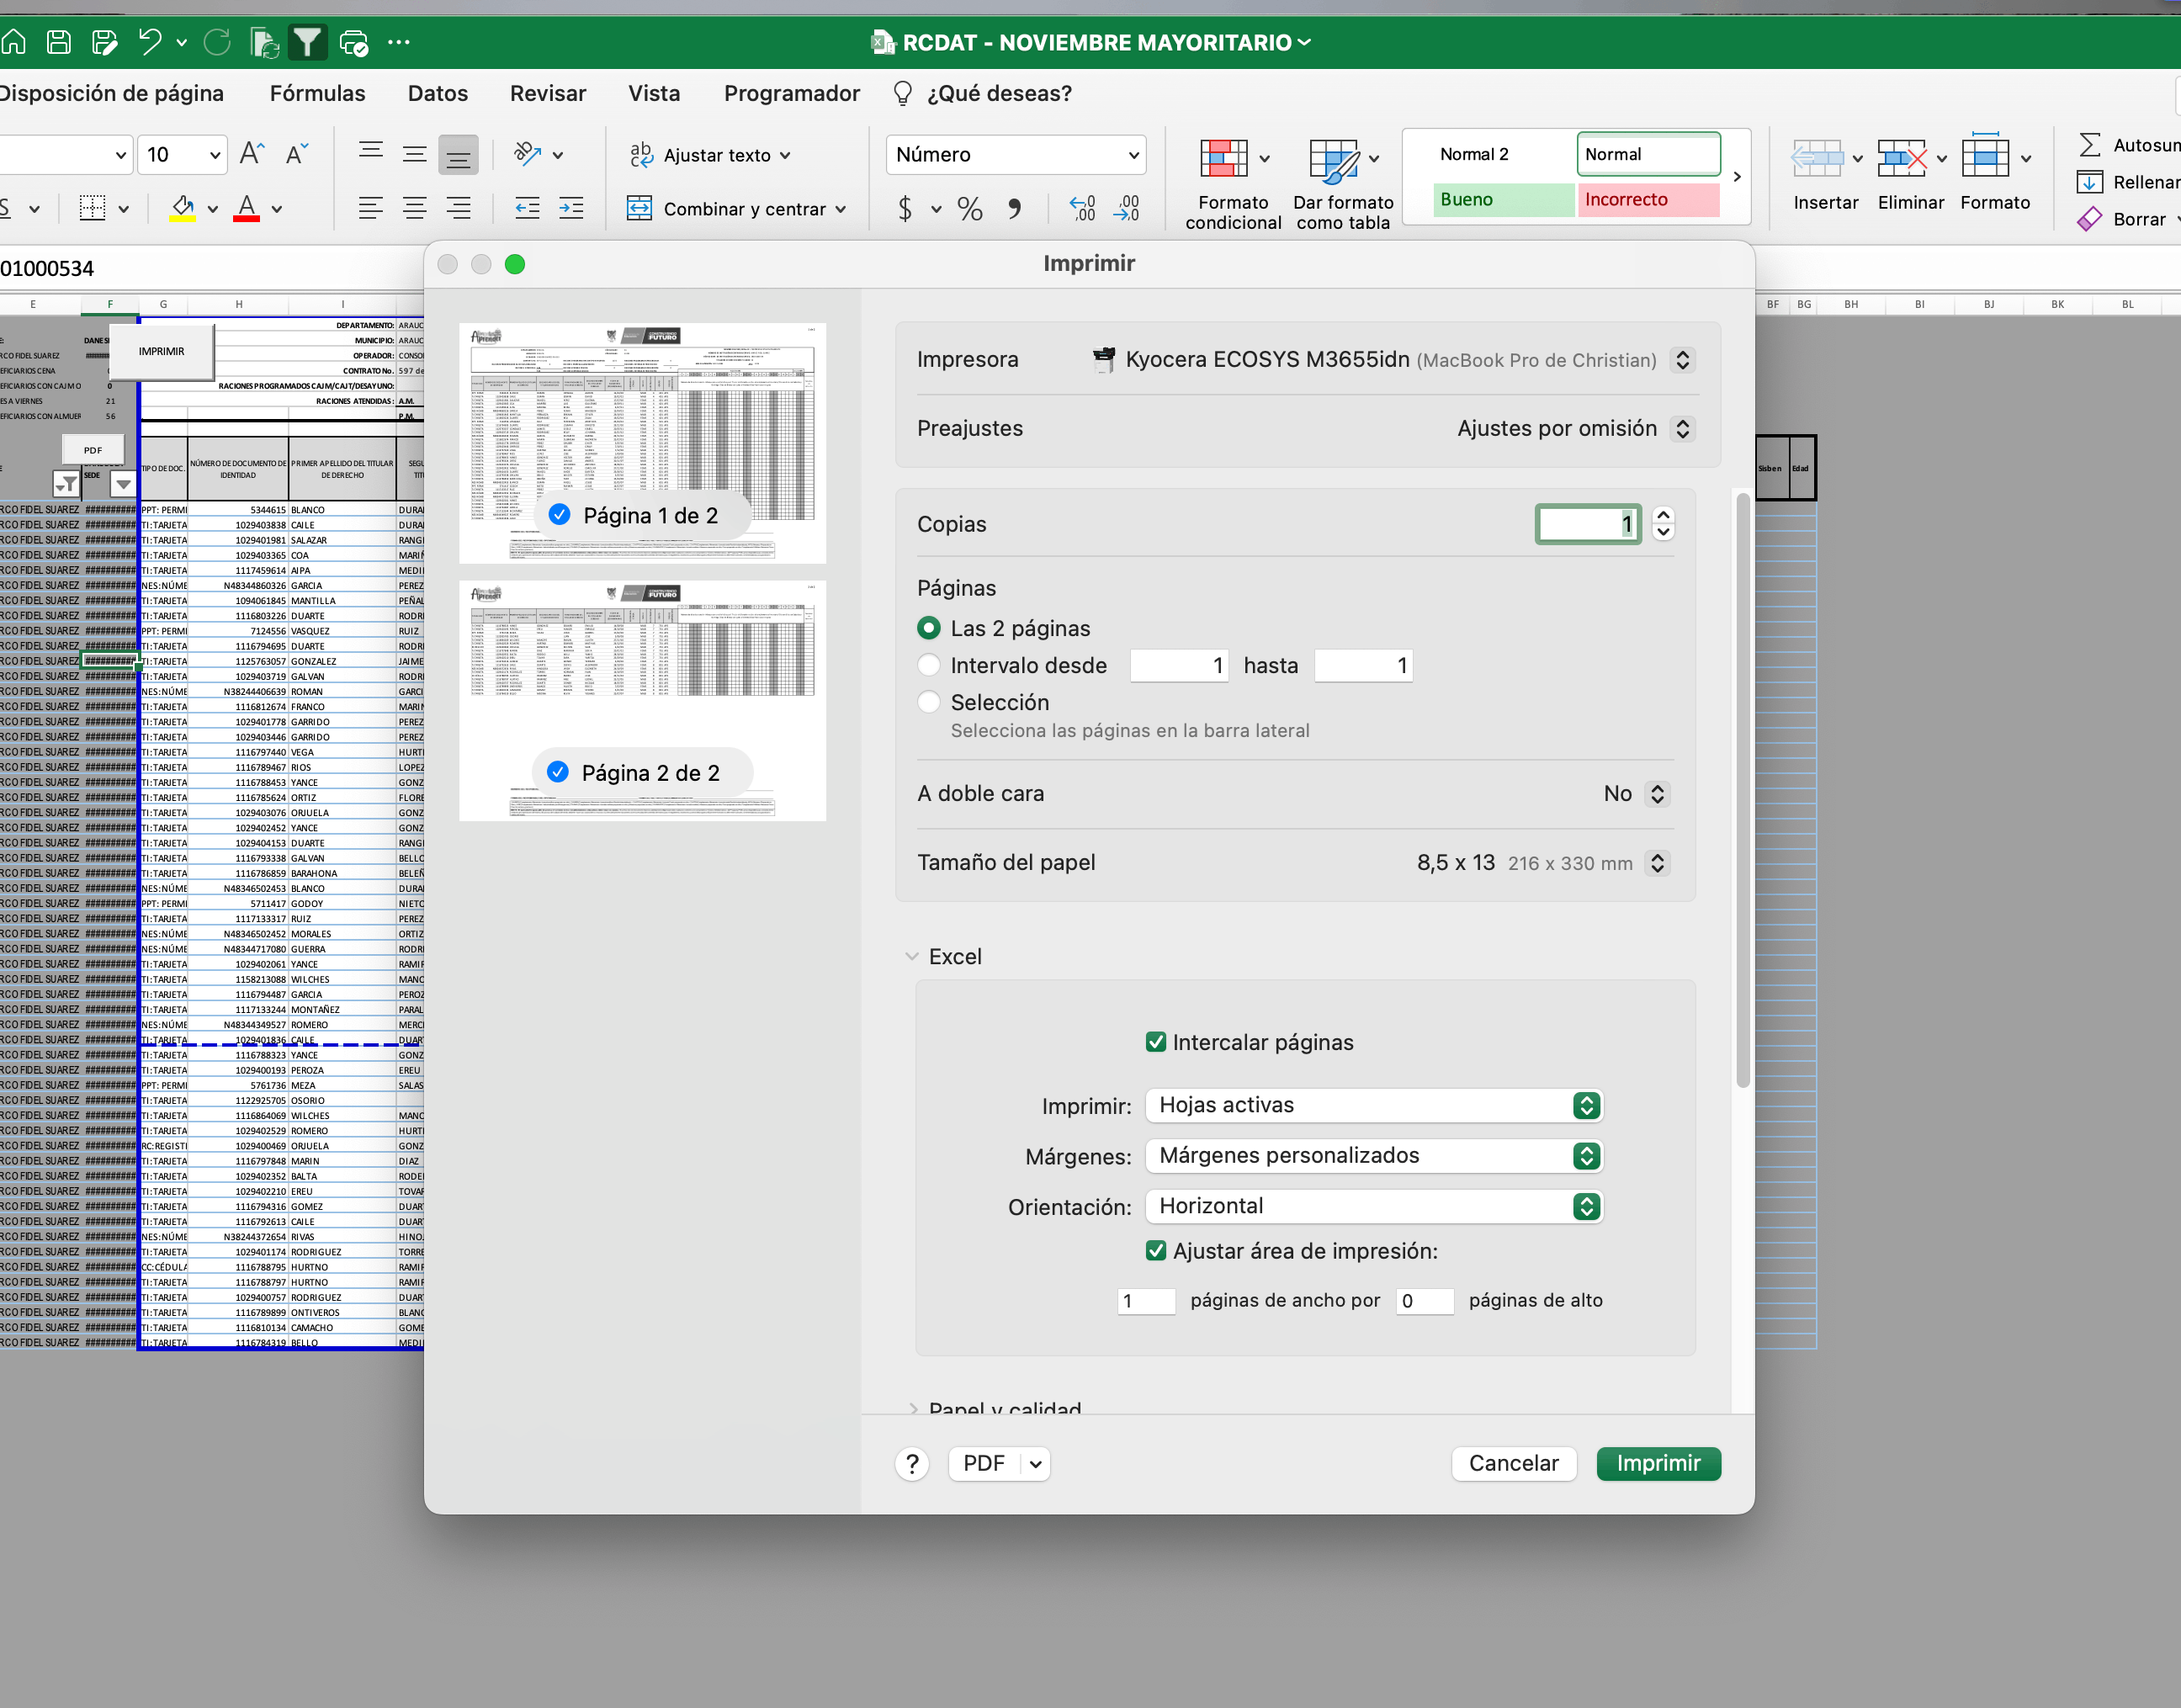Viewport: 2181px width, 1708px height.
Task: Click the Cancelar button
Action: tap(1512, 1463)
